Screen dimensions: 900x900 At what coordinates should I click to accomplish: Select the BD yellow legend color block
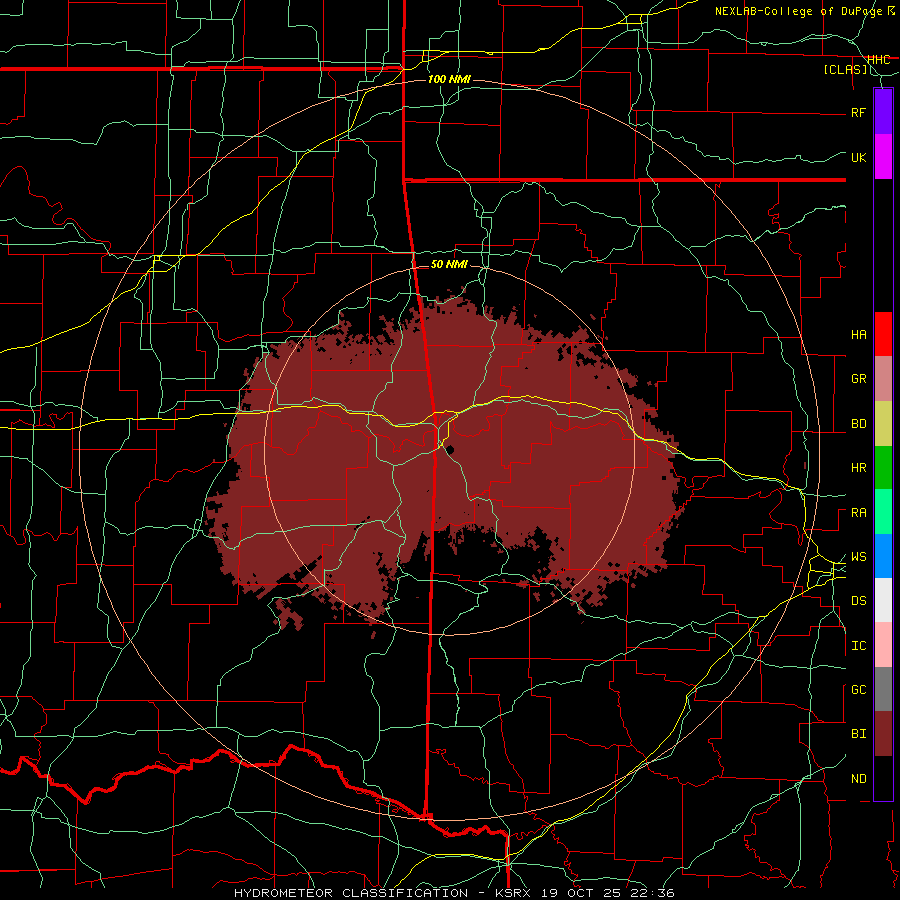click(883, 424)
